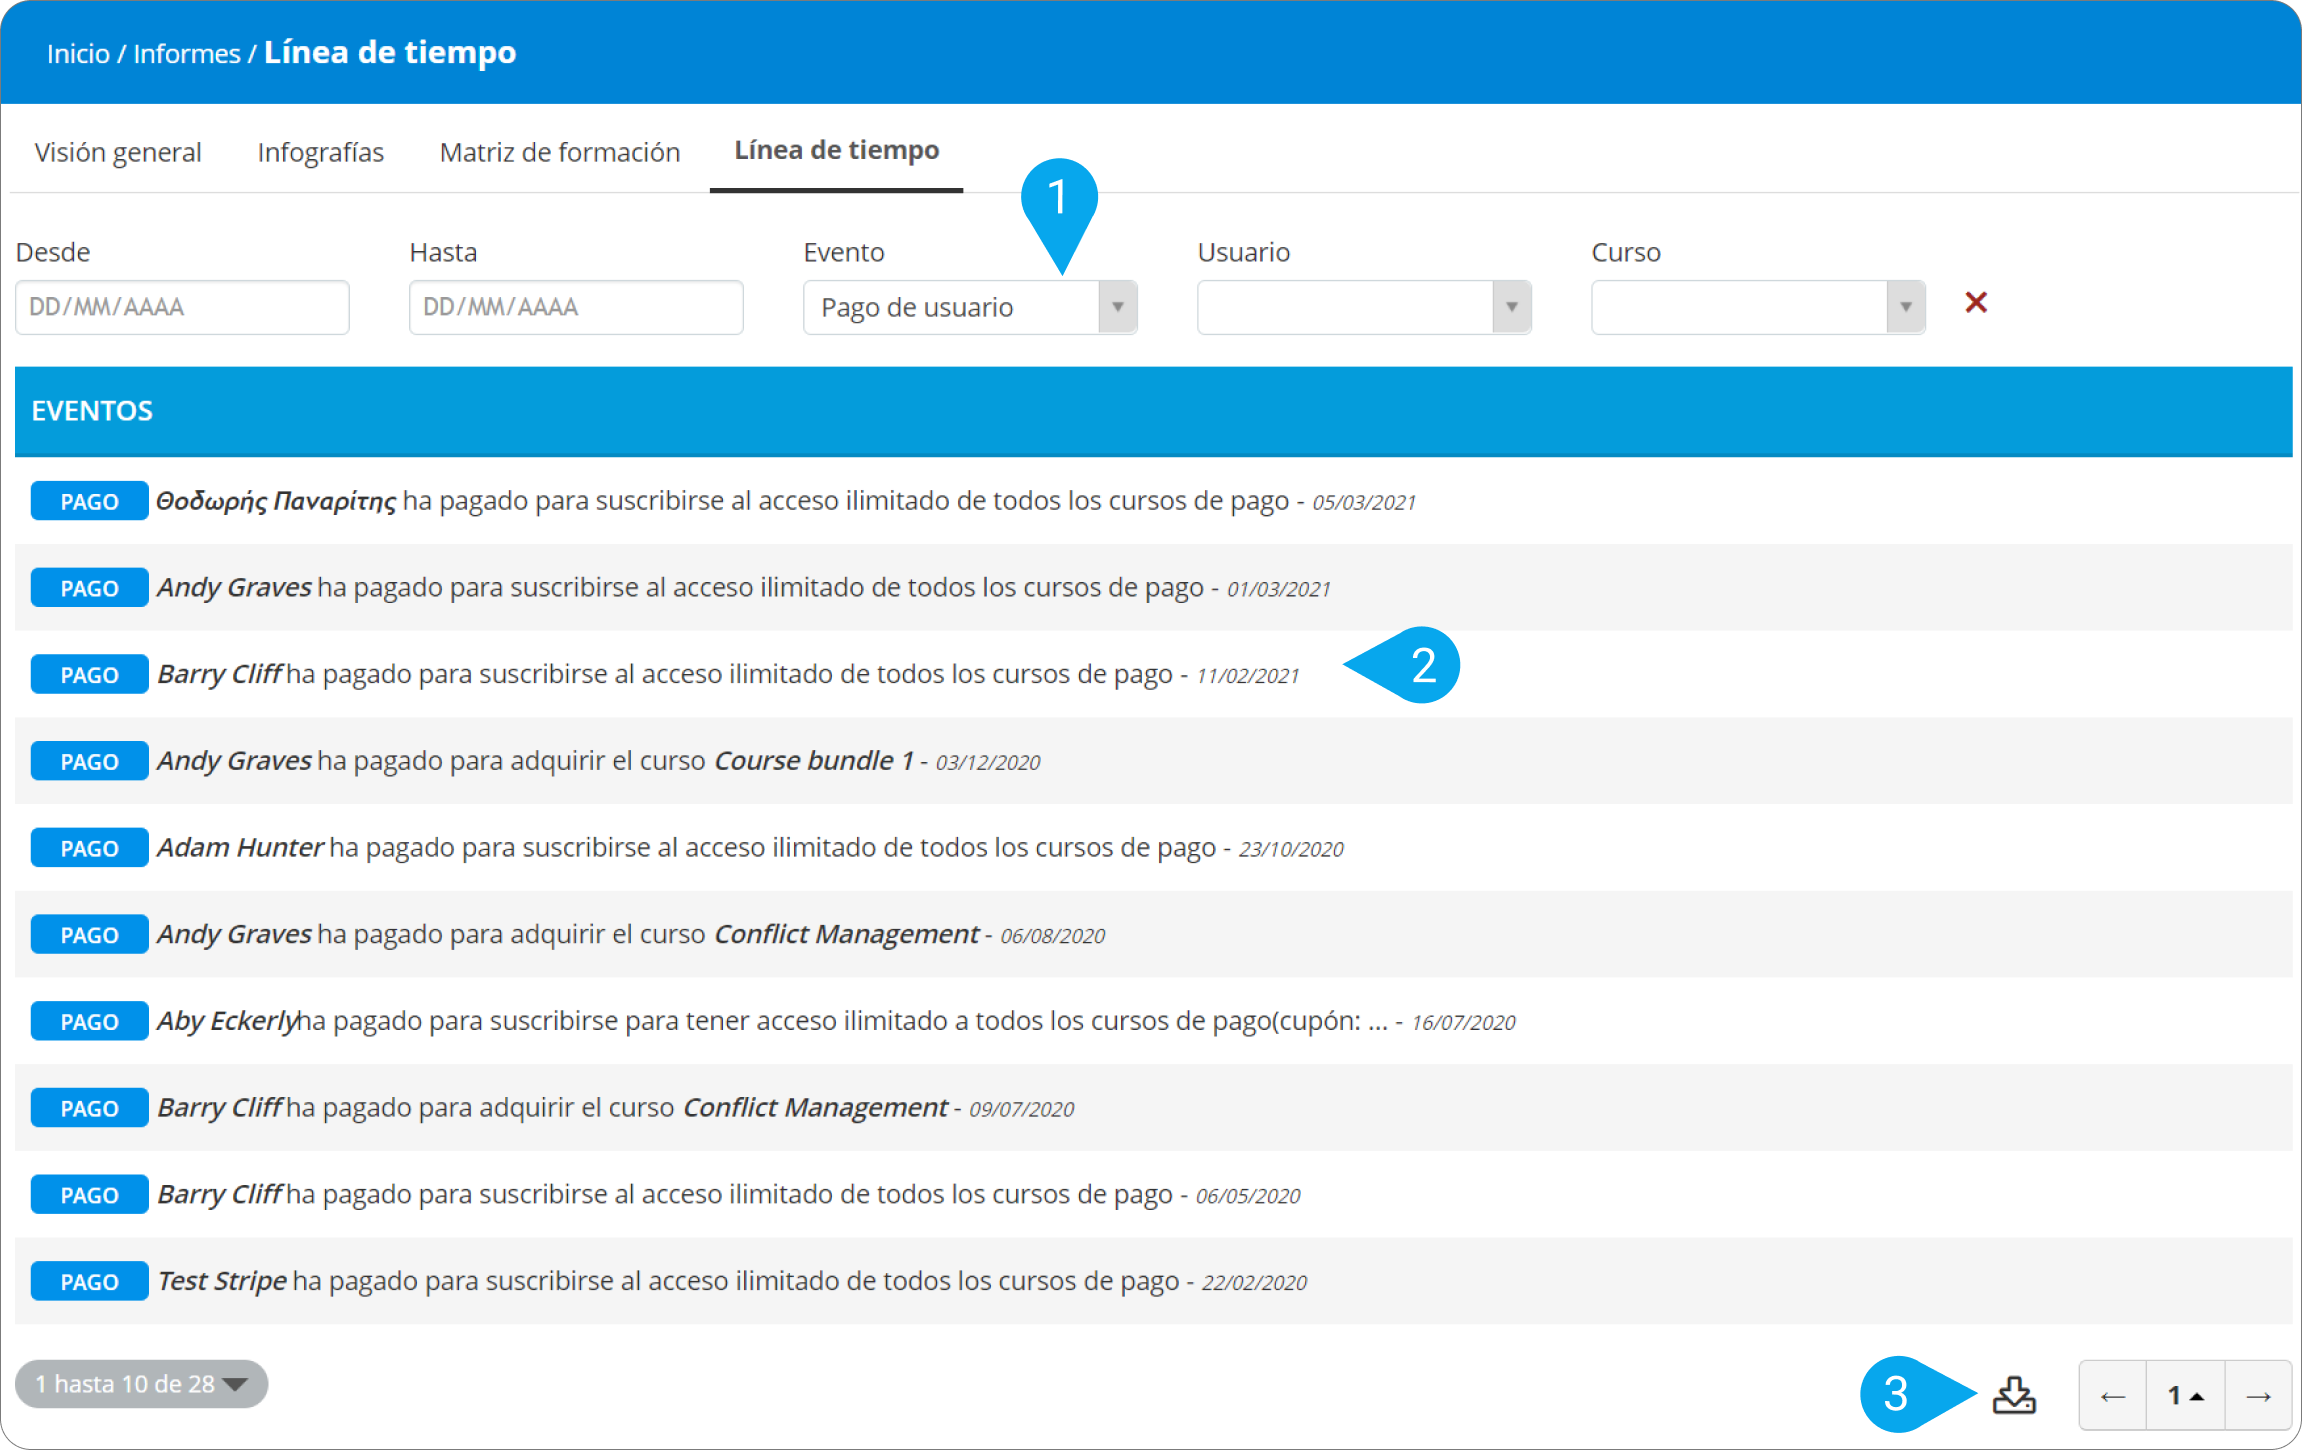The image size is (2302, 1450).
Task: Clear filters with the red X
Action: tap(1975, 303)
